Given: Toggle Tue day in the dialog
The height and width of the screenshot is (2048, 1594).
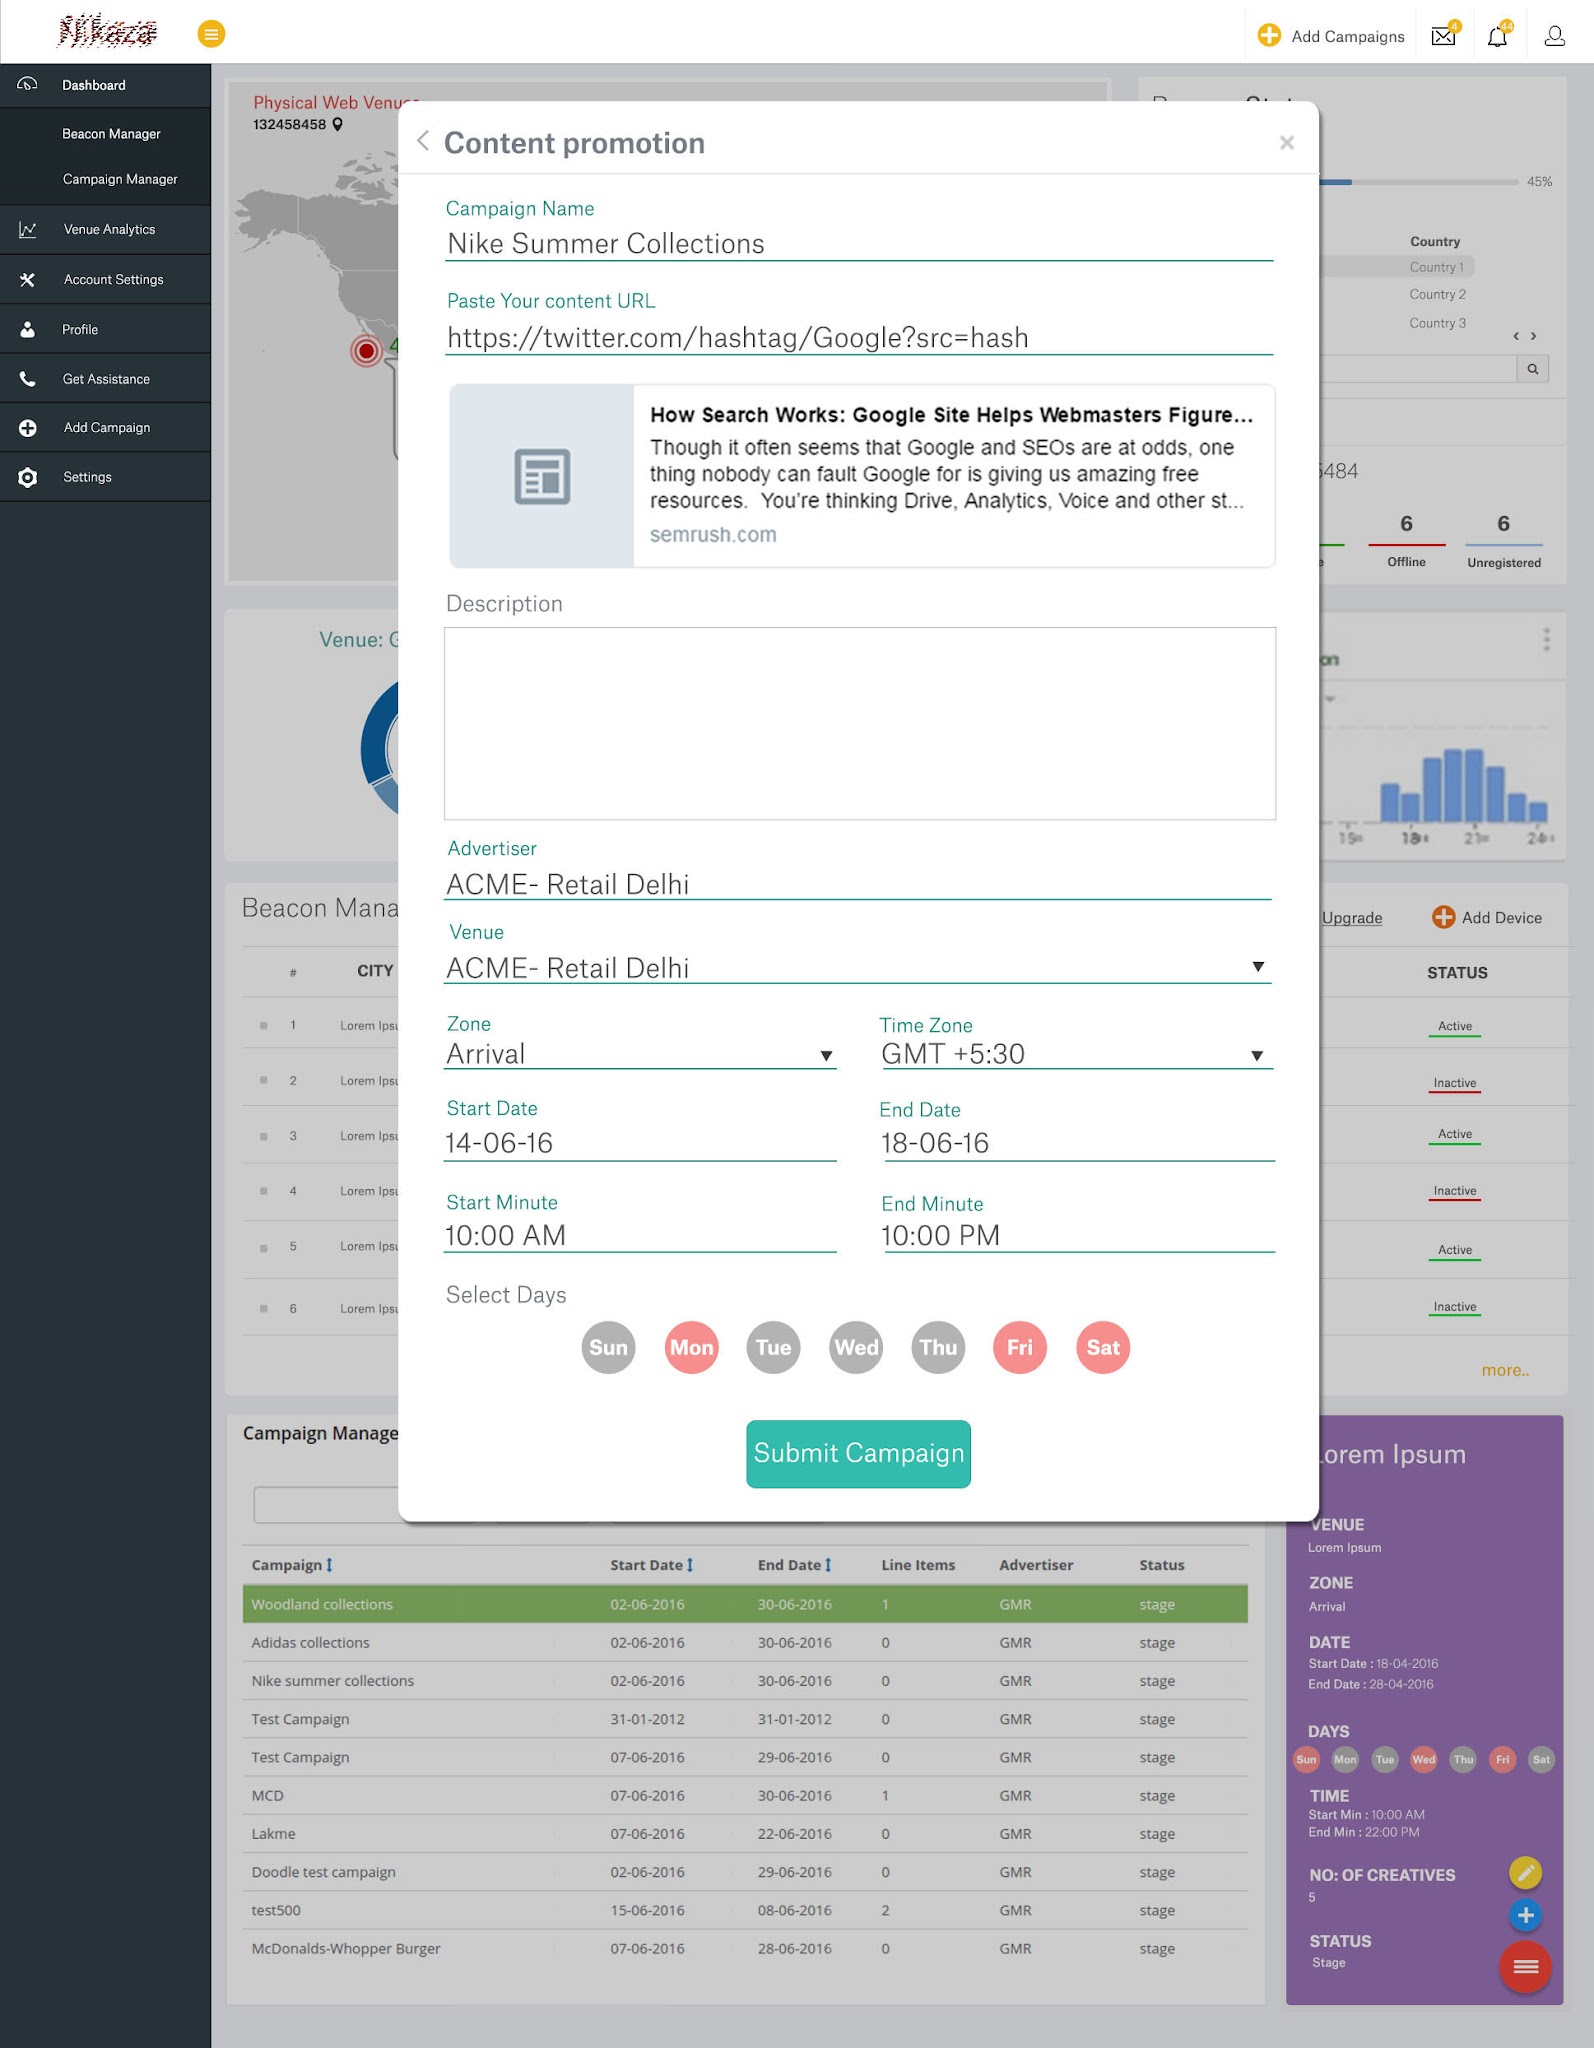Looking at the screenshot, I should tap(773, 1347).
